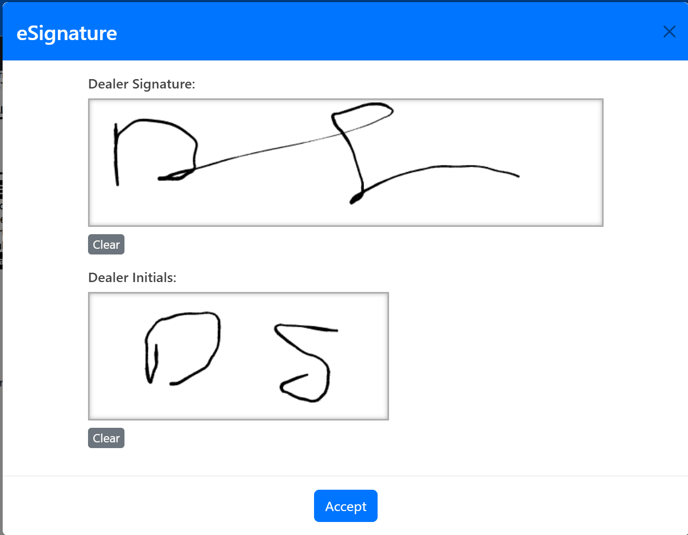The image size is (688, 535).
Task: Click the Dealer Signature label
Action: [x=142, y=84]
